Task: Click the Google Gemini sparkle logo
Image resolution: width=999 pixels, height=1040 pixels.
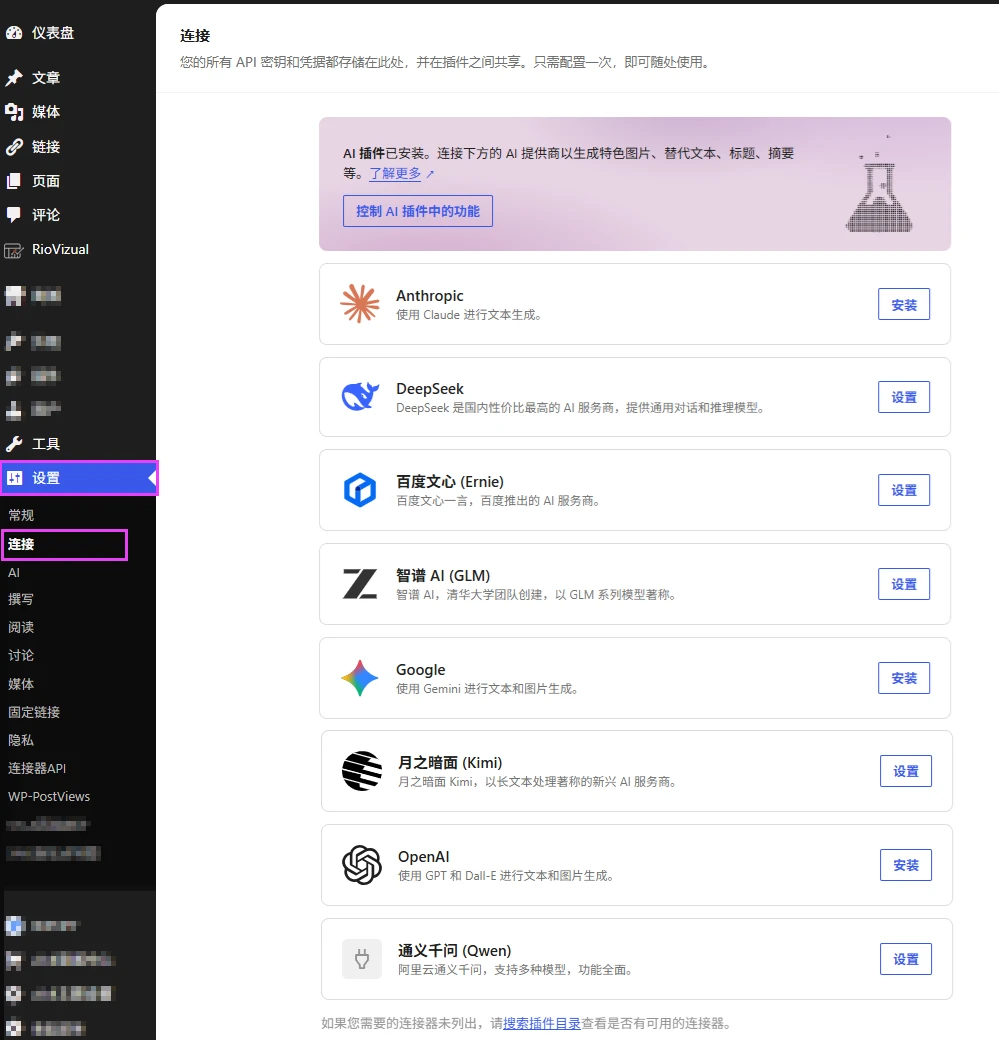Action: pyautogui.click(x=360, y=678)
